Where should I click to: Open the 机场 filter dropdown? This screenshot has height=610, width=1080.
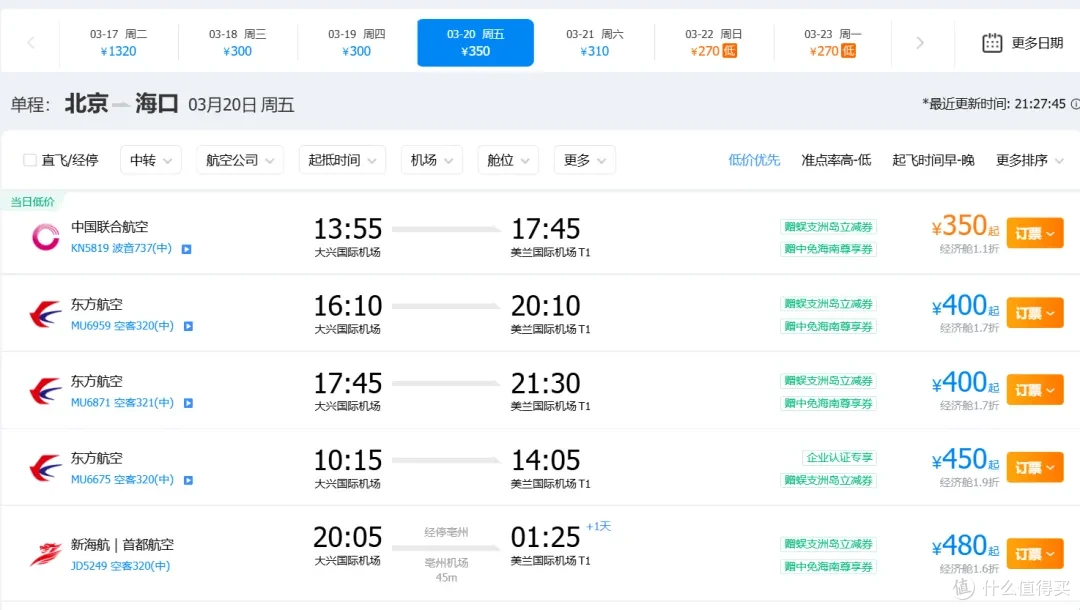[x=431, y=160]
